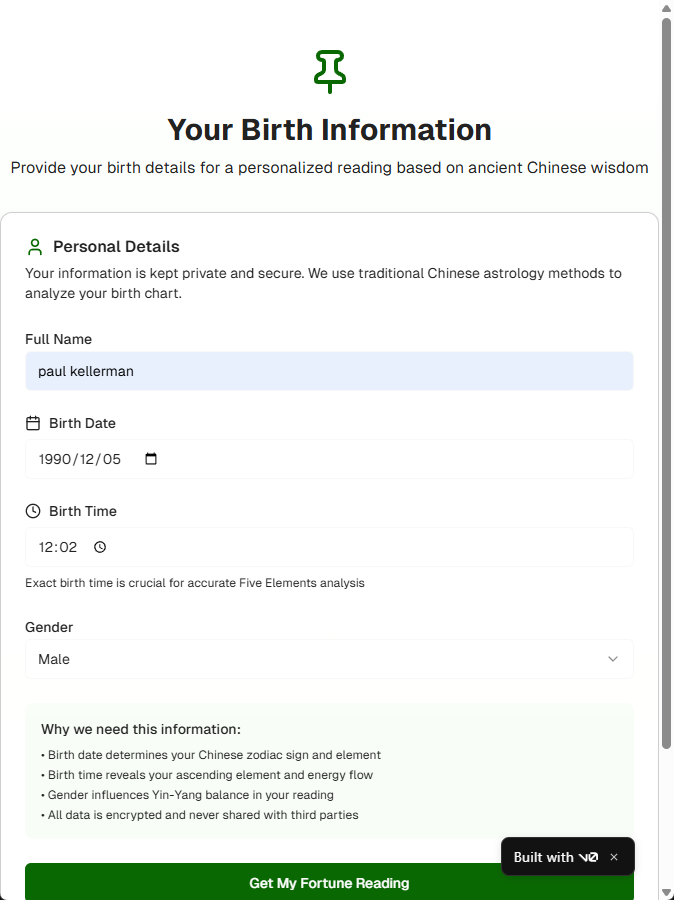Dismiss the Built with badge

click(x=614, y=857)
